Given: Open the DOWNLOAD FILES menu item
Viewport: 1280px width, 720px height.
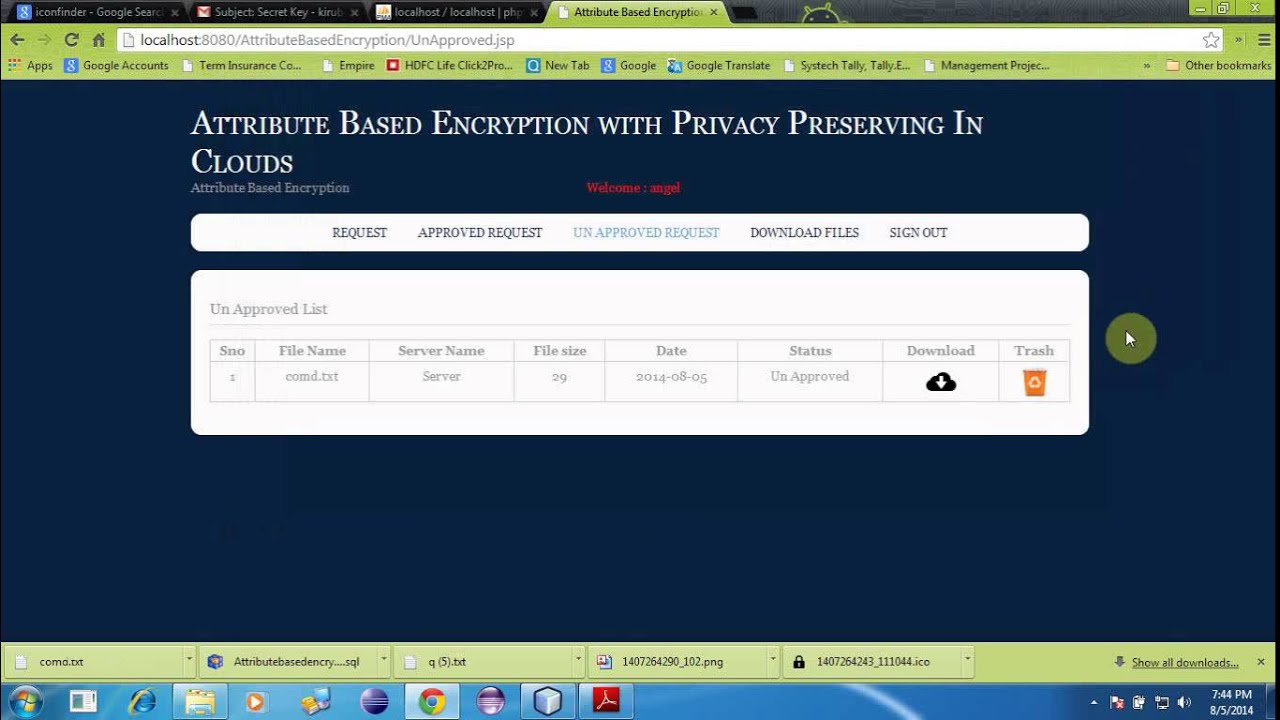Looking at the screenshot, I should click(804, 232).
